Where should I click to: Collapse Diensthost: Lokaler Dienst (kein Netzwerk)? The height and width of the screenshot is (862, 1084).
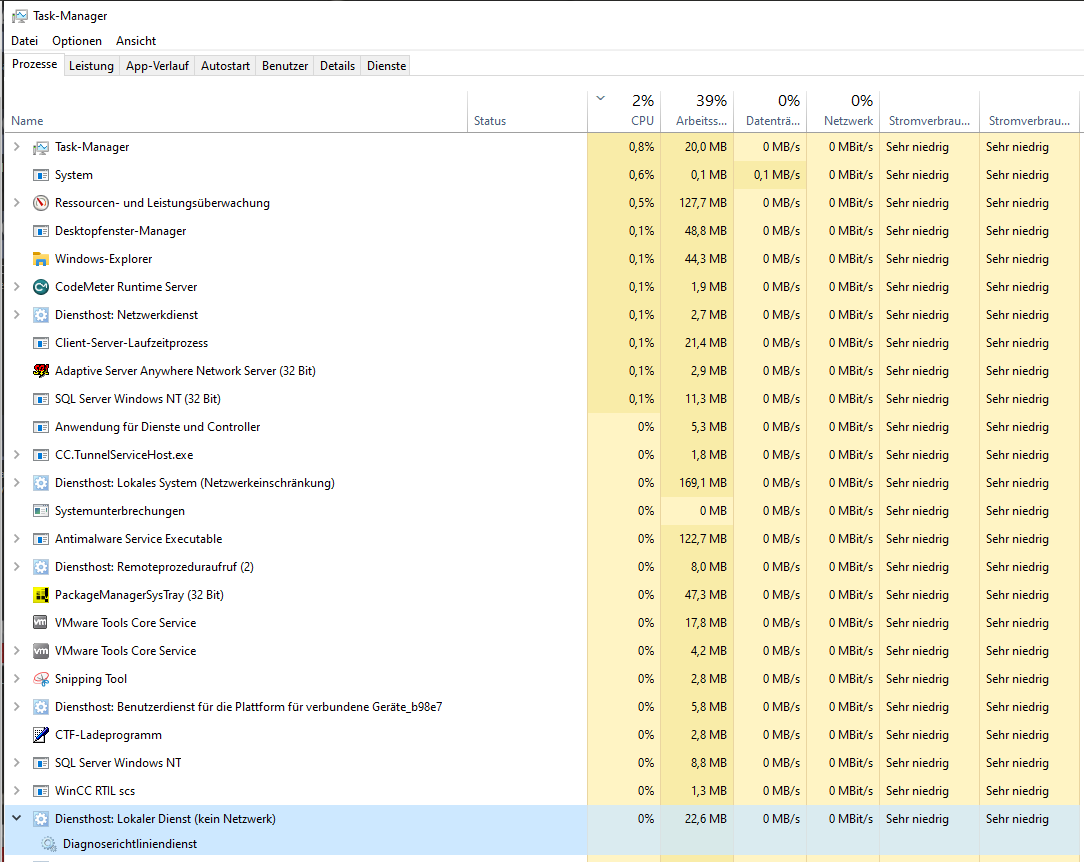[17, 818]
